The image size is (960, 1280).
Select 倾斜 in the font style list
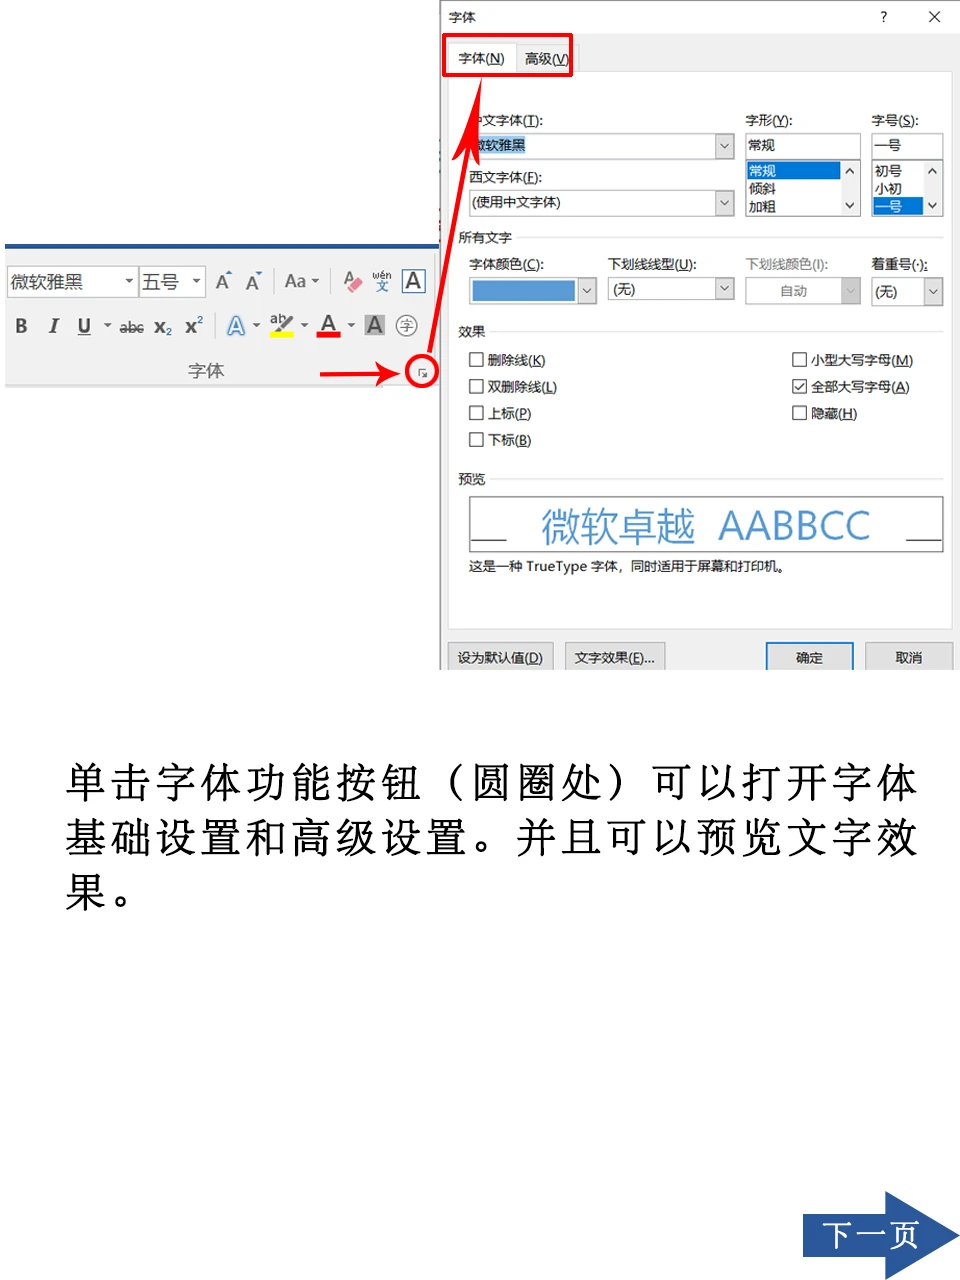coord(793,188)
